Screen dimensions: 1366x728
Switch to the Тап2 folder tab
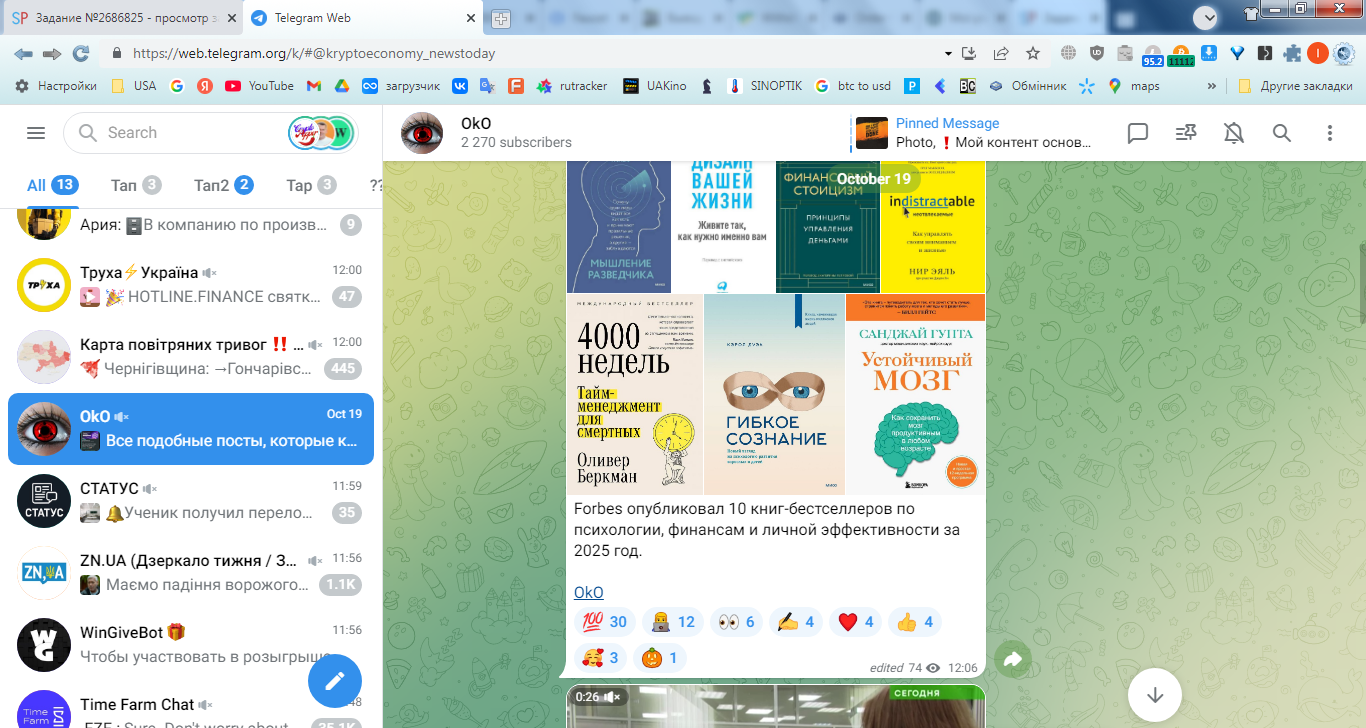(x=223, y=185)
